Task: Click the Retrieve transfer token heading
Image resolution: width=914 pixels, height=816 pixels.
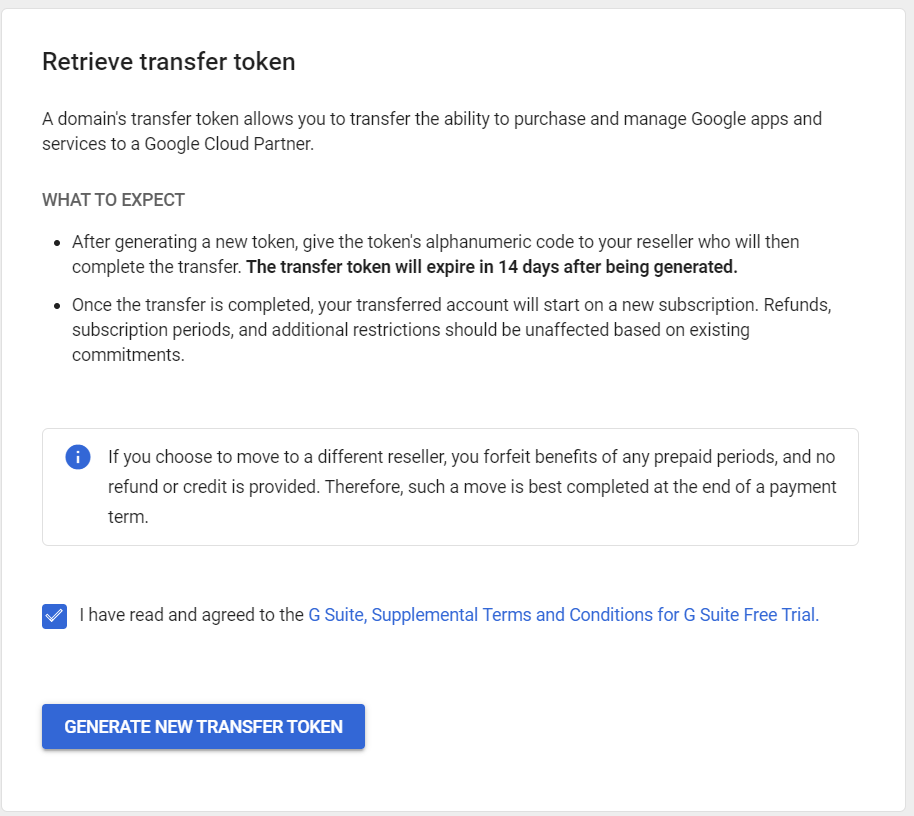Action: [x=168, y=62]
